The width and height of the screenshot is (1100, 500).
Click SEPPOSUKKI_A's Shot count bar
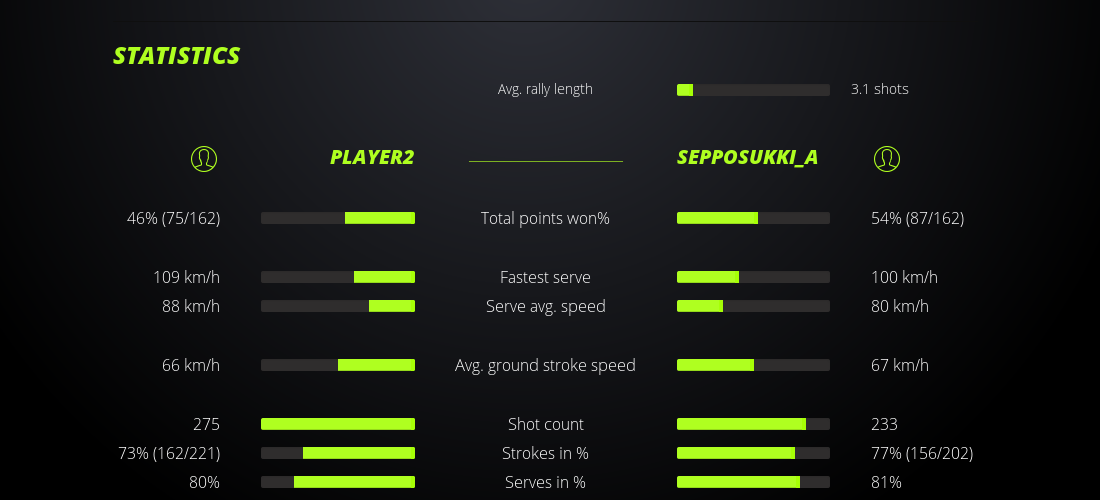pyautogui.click(x=753, y=424)
